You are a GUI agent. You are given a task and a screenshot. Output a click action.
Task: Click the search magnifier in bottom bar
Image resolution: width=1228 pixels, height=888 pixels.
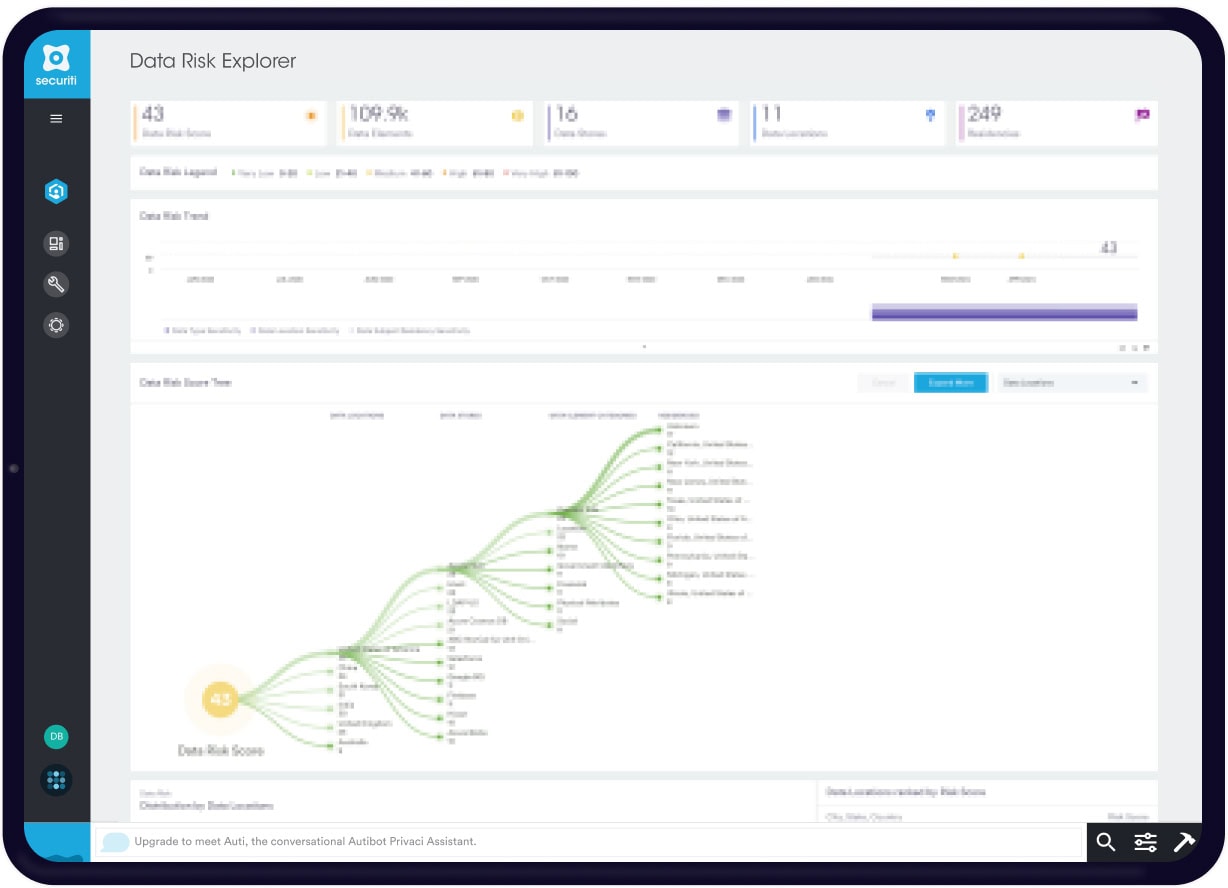pos(1105,842)
